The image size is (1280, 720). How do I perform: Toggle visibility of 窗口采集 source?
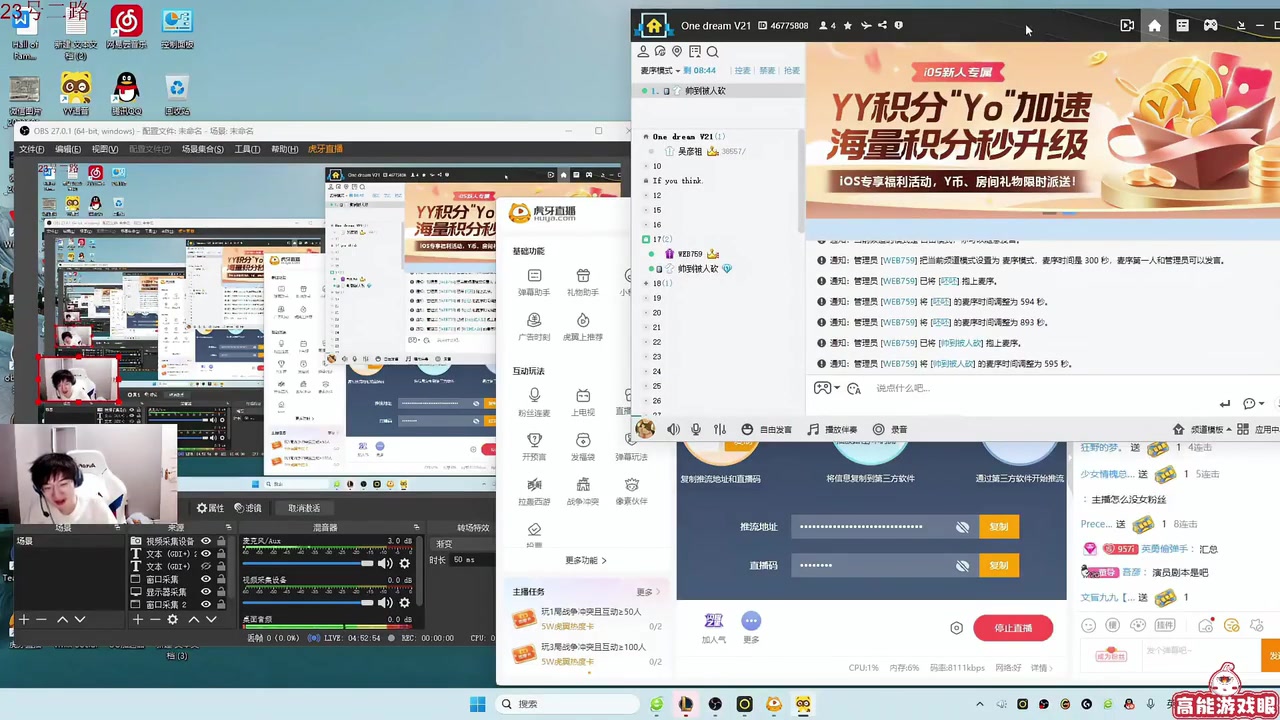point(206,579)
